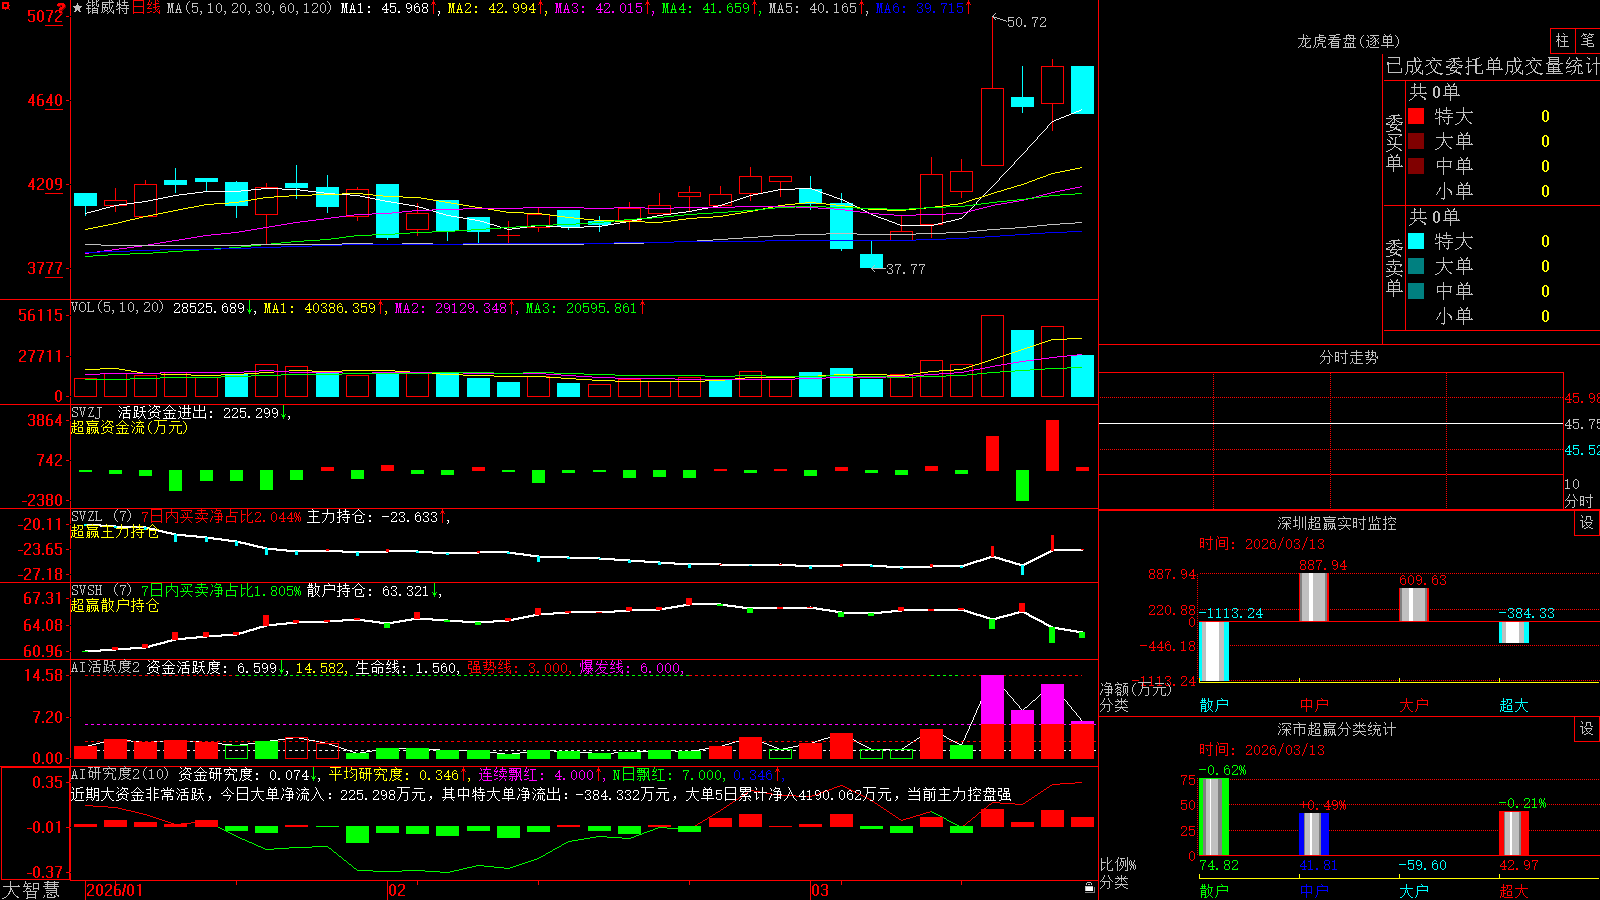1600x900 pixels.
Task: Open 设 settings for 深市超赢分类统计
Action: point(1587,729)
